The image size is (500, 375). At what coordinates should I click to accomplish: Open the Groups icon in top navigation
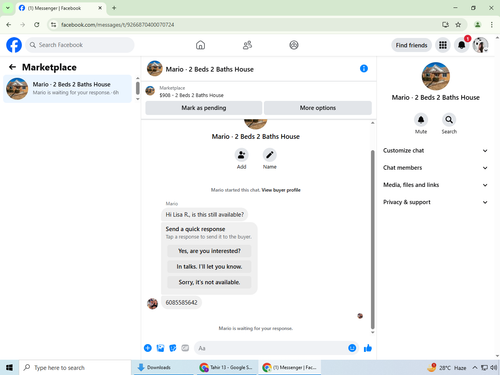click(294, 45)
